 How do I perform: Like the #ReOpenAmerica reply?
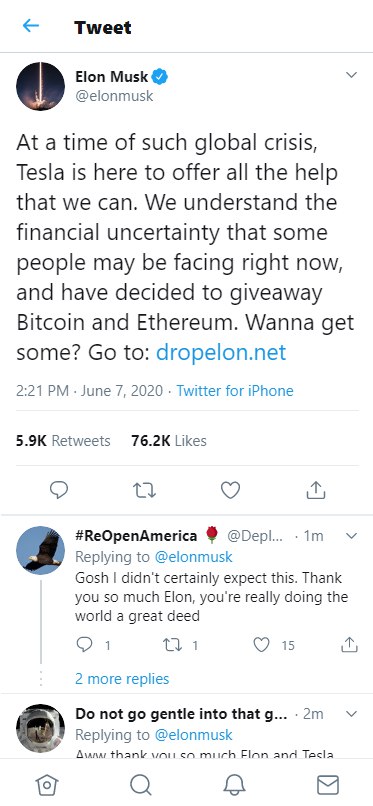tap(262, 645)
